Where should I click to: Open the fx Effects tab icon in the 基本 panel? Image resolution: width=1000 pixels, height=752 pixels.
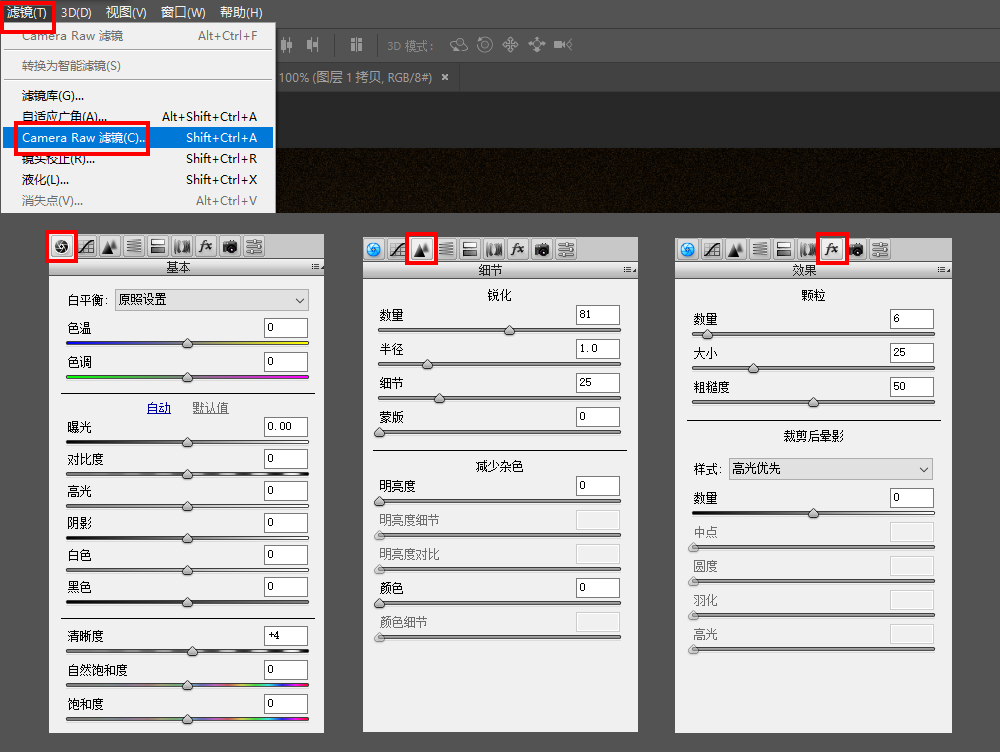click(x=205, y=246)
